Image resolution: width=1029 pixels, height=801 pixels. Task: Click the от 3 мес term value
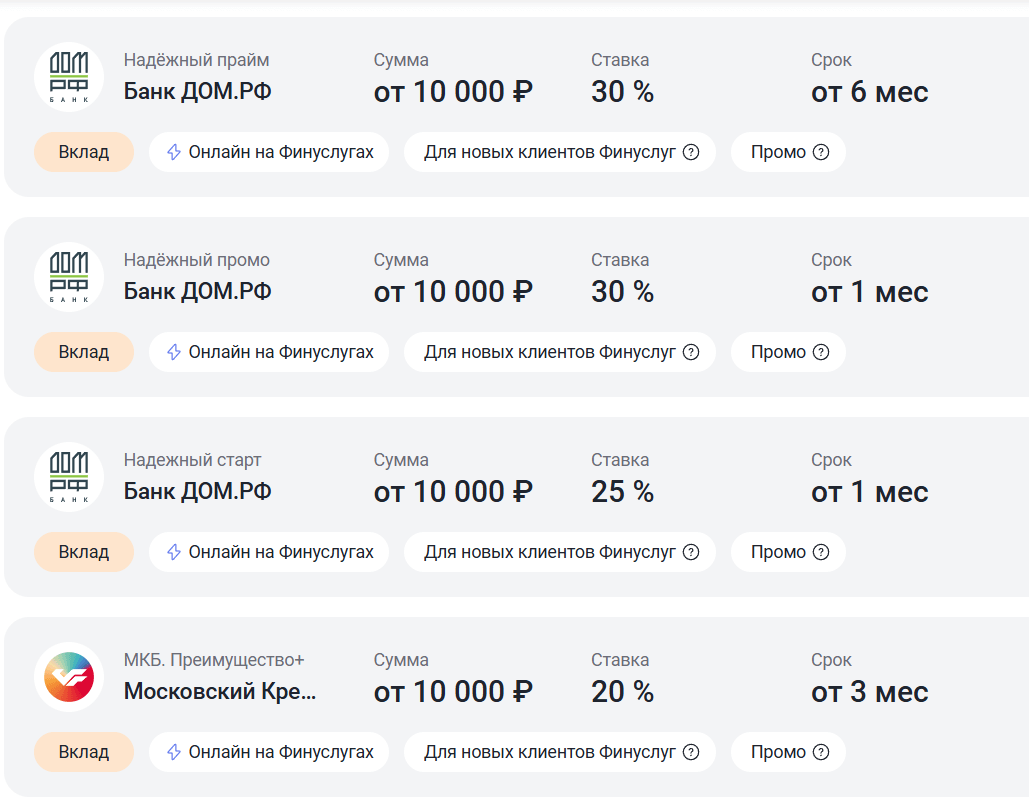[x=870, y=692]
